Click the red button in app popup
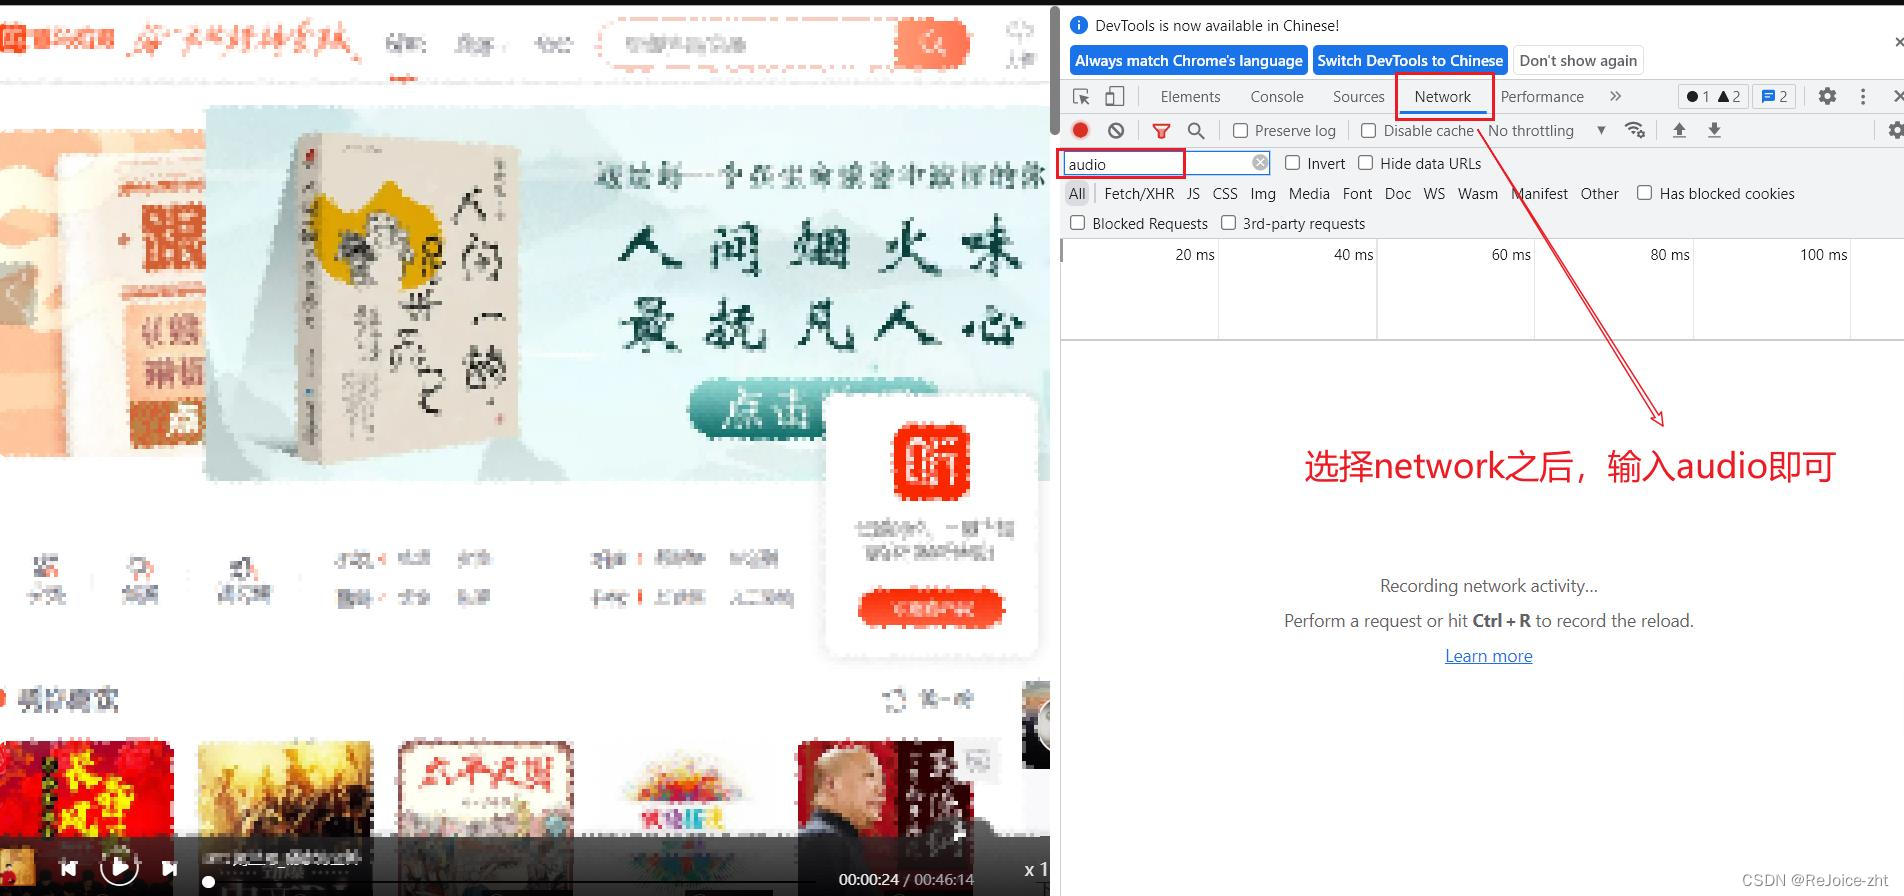The width and height of the screenshot is (1904, 896). (931, 608)
